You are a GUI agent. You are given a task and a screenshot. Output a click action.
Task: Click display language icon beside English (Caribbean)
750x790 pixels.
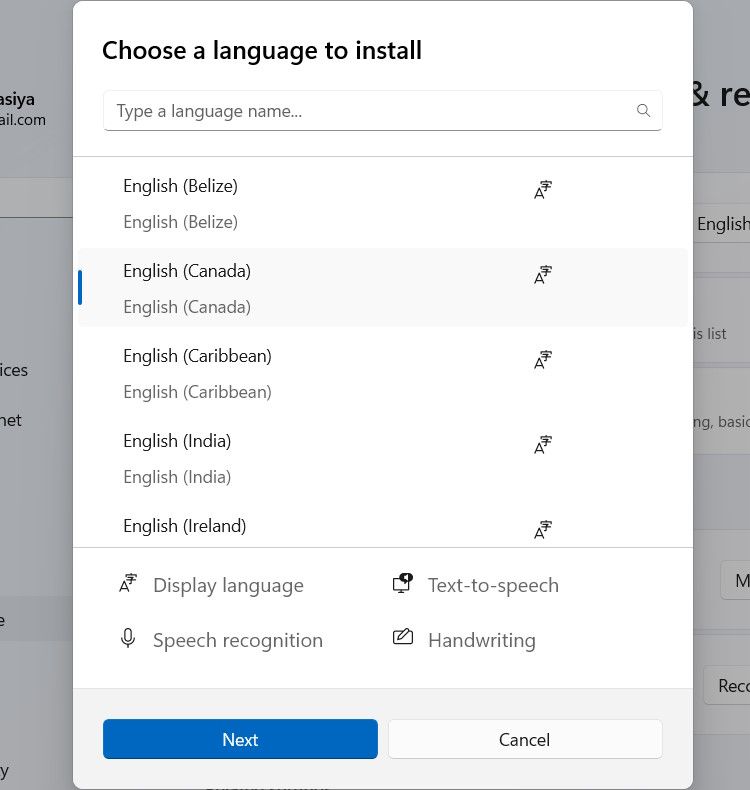543,360
